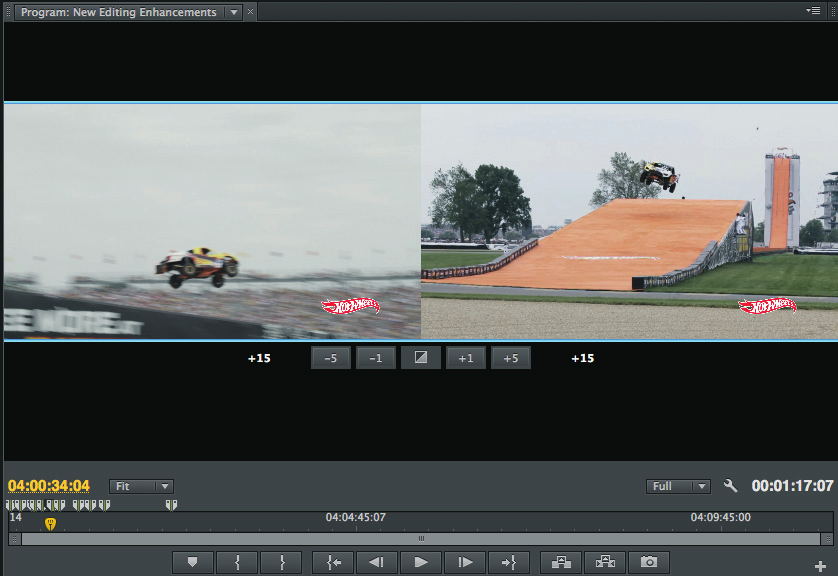Trim backward five frames with -5 button
Screen dimensions: 838x576
(331, 358)
